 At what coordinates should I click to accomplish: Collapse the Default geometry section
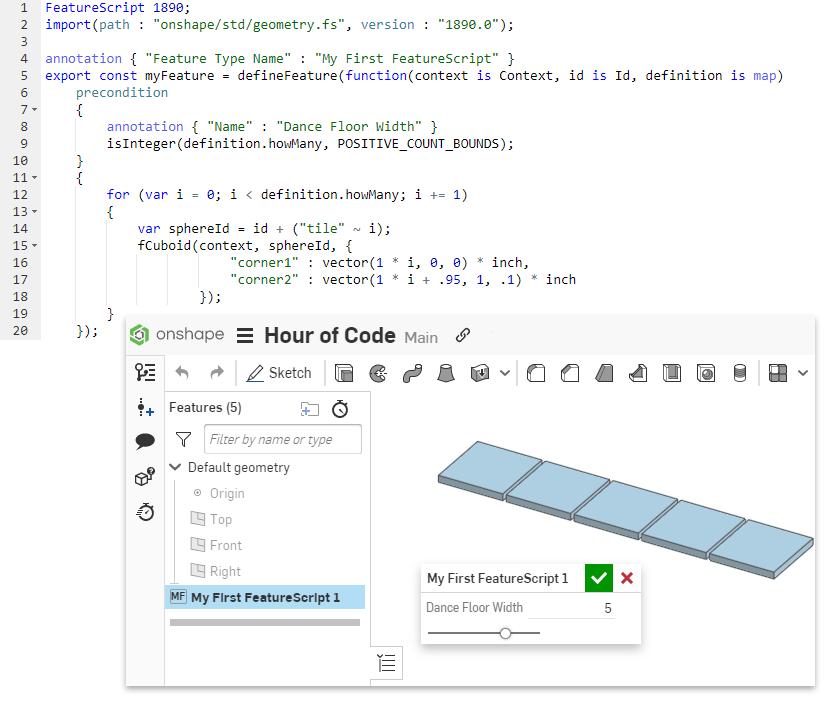coord(175,467)
